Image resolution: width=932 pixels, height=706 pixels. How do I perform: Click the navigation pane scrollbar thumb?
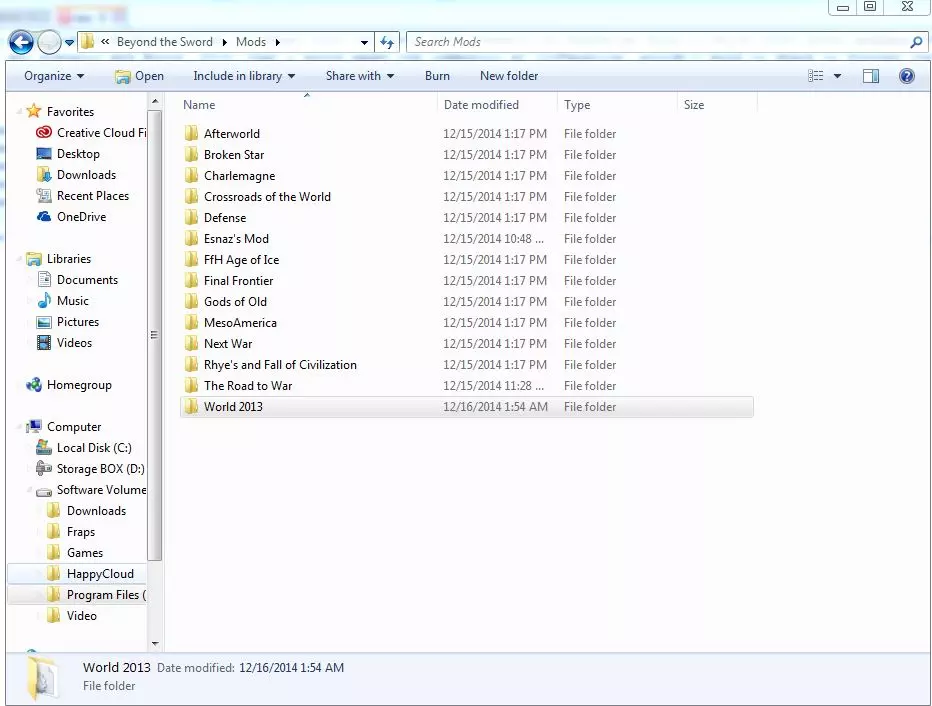click(x=155, y=335)
